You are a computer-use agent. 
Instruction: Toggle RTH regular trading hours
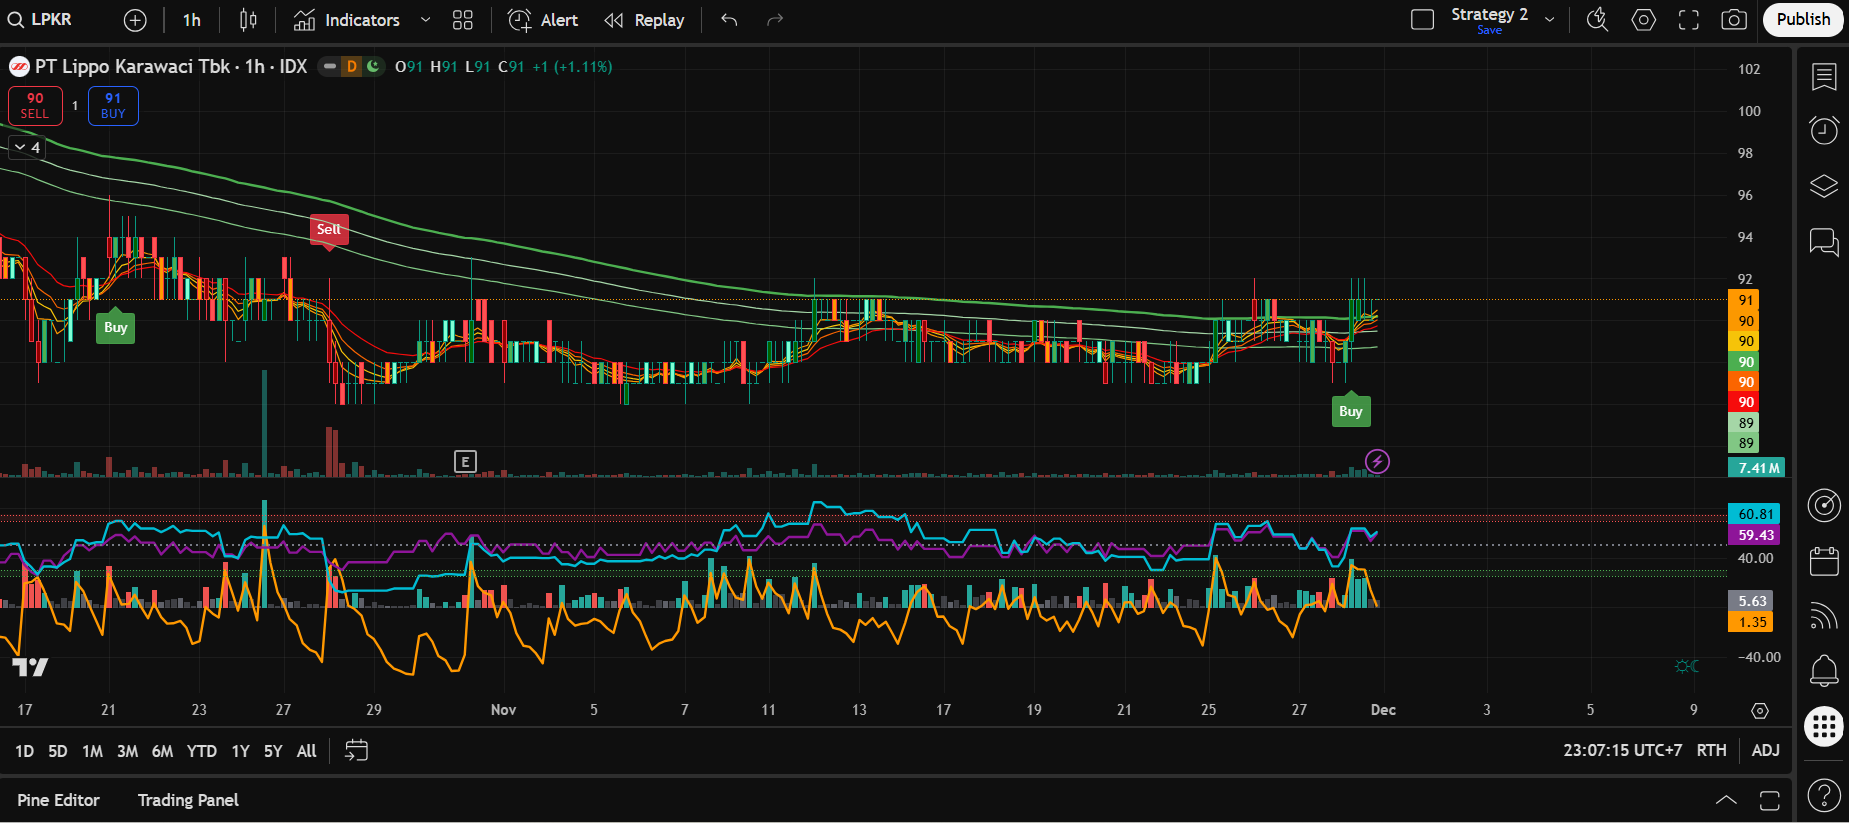pyautogui.click(x=1711, y=750)
